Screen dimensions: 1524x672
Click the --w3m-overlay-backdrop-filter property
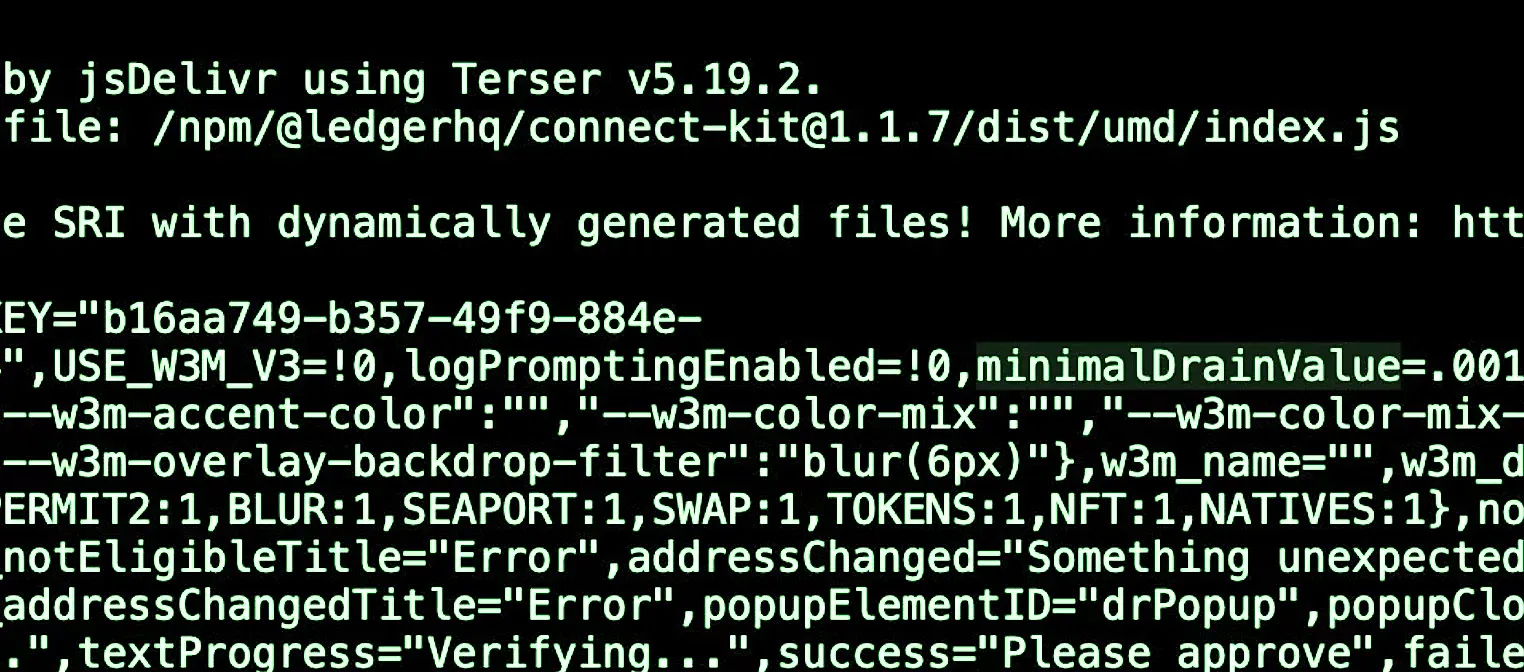pyautogui.click(x=313, y=463)
